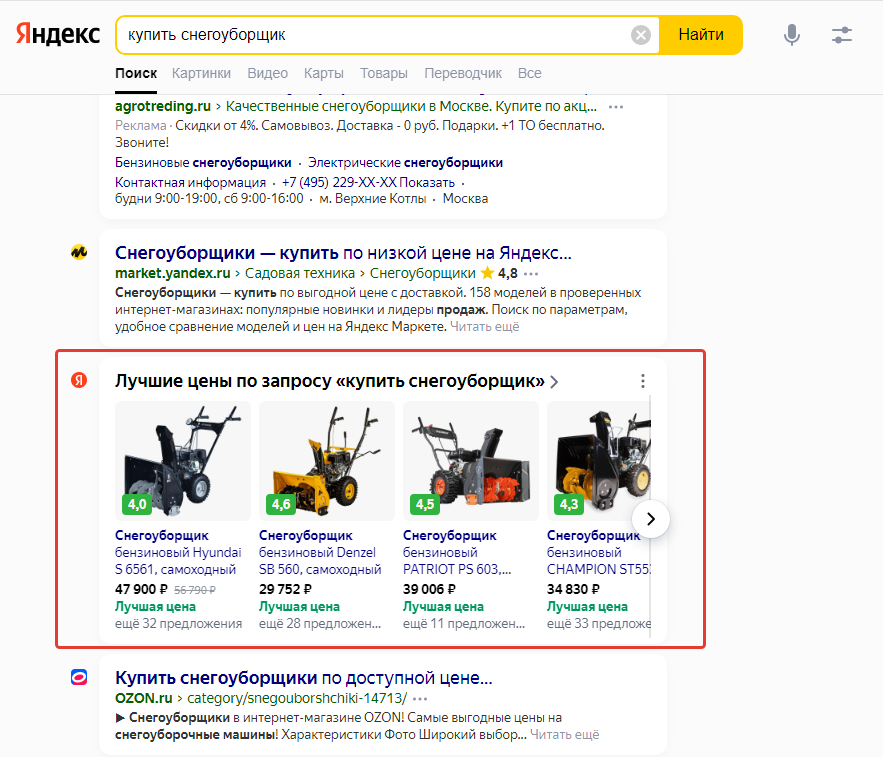
Task: Open Садовая техника breadcrumb
Action: [300, 273]
